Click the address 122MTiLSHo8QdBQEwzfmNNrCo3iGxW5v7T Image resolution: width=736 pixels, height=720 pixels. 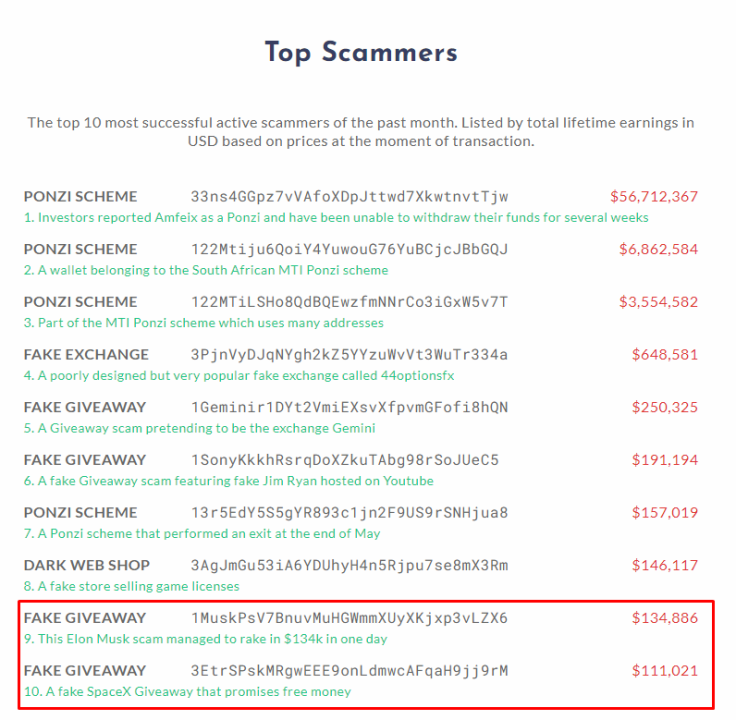click(x=349, y=302)
